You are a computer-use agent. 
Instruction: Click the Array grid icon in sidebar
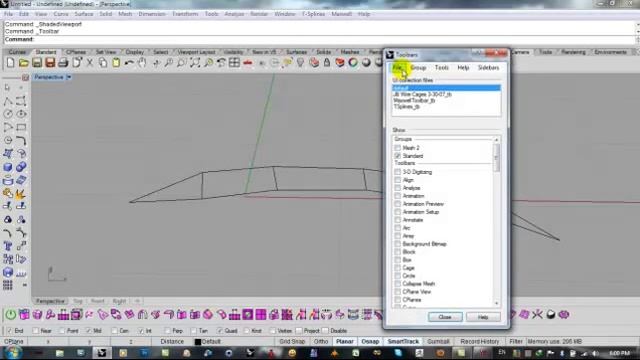pyautogui.click(x=8, y=285)
